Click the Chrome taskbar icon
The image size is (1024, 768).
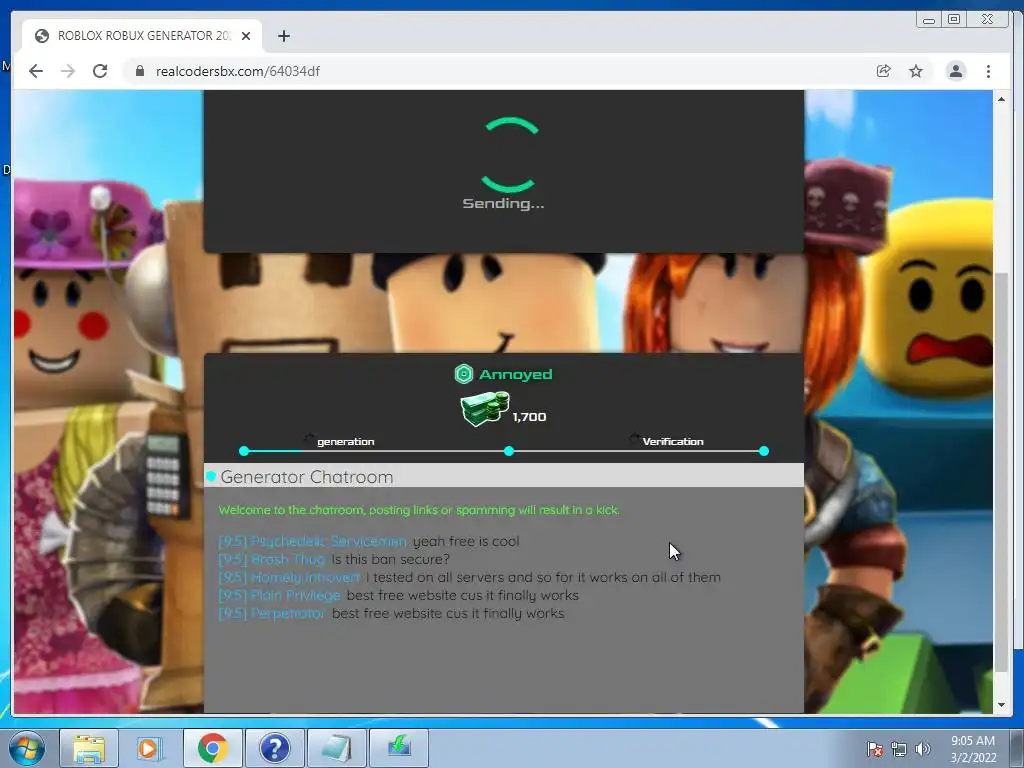212,748
